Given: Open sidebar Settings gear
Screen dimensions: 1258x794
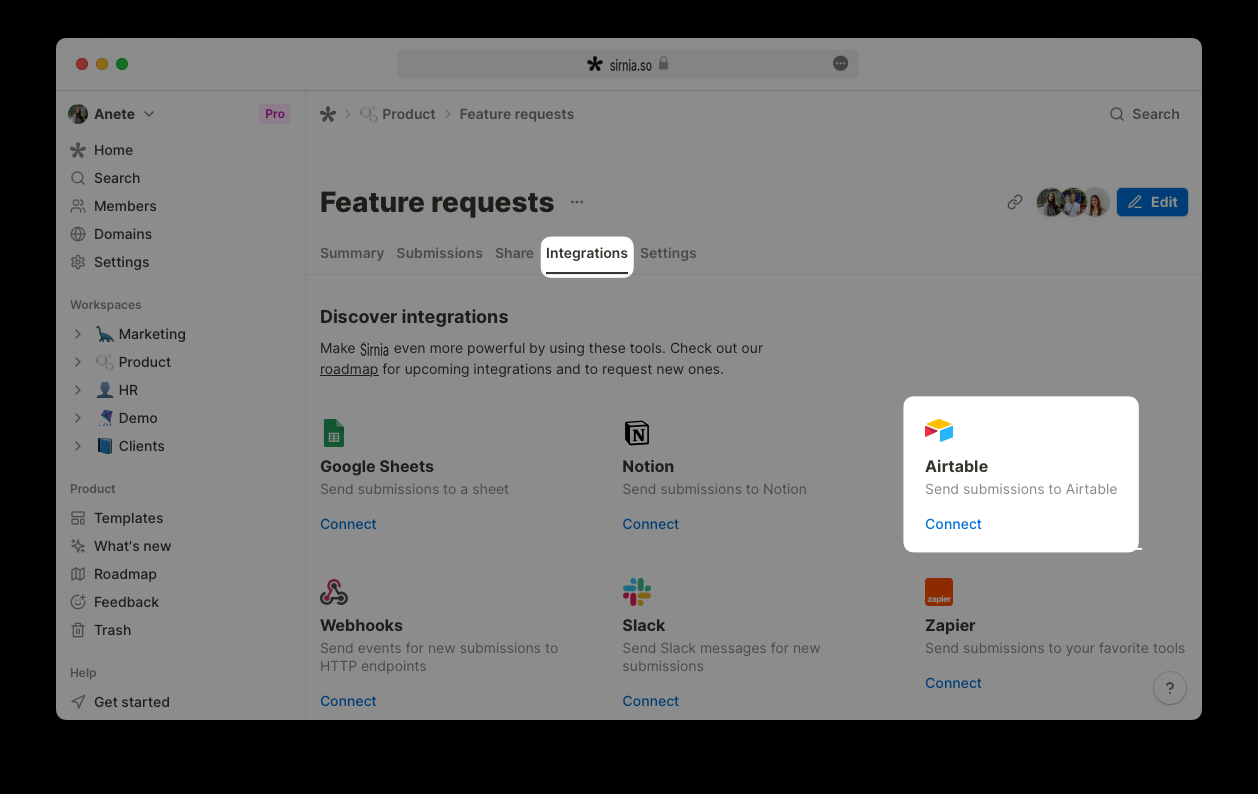Looking at the screenshot, I should tap(78, 262).
